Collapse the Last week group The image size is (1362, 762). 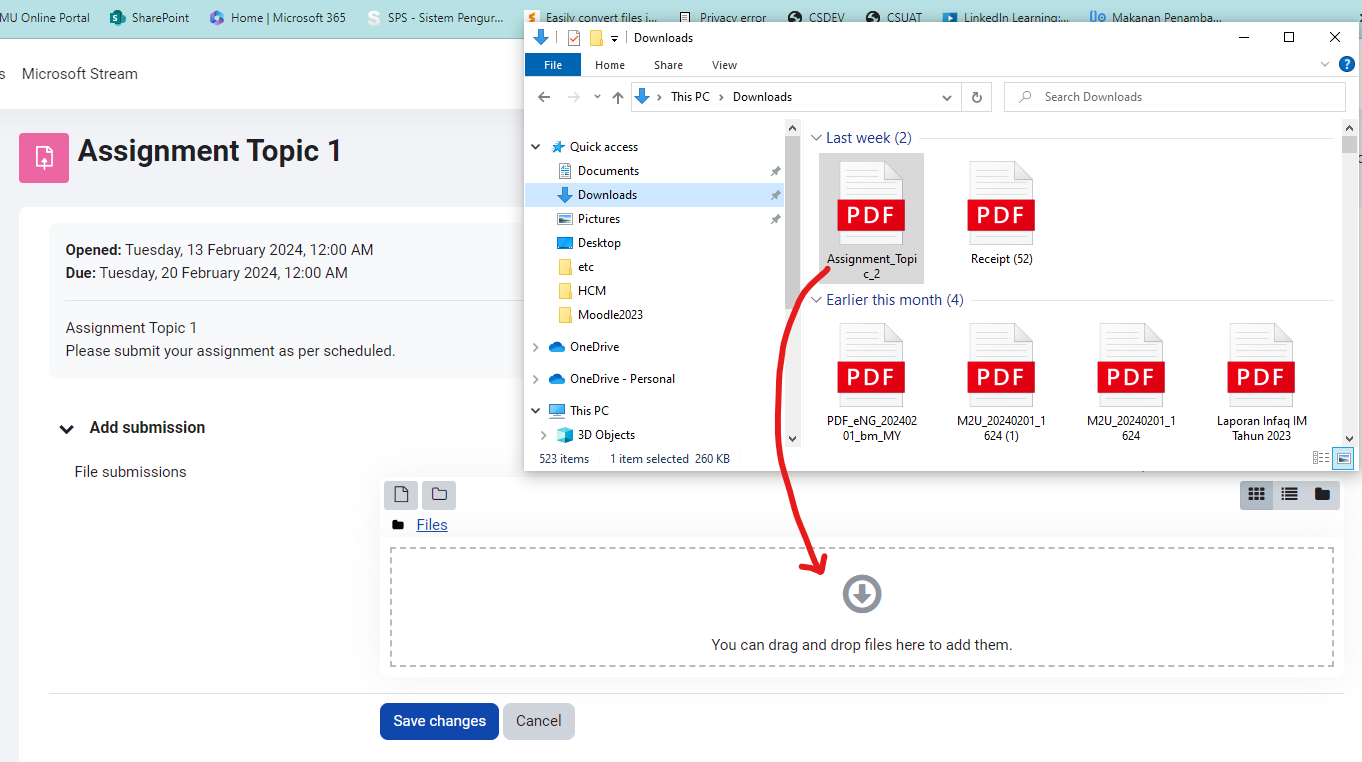[x=816, y=138]
